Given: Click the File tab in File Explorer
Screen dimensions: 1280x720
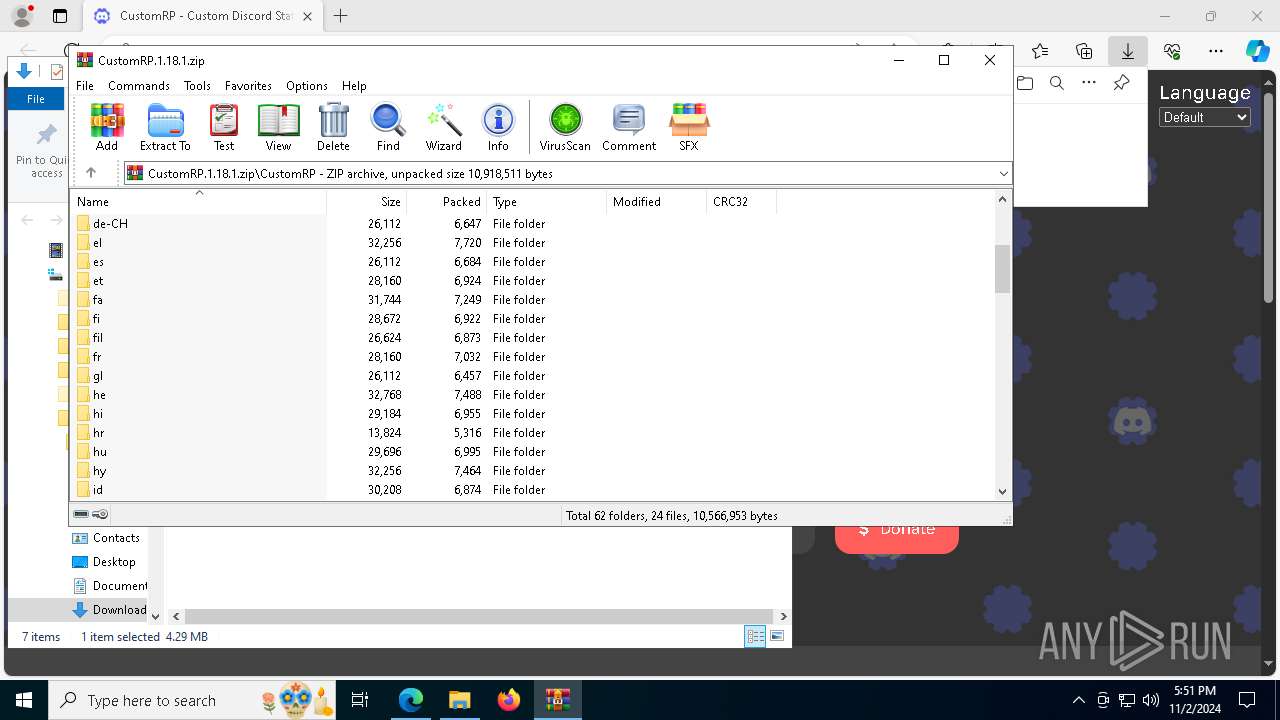Looking at the screenshot, I should pos(36,99).
